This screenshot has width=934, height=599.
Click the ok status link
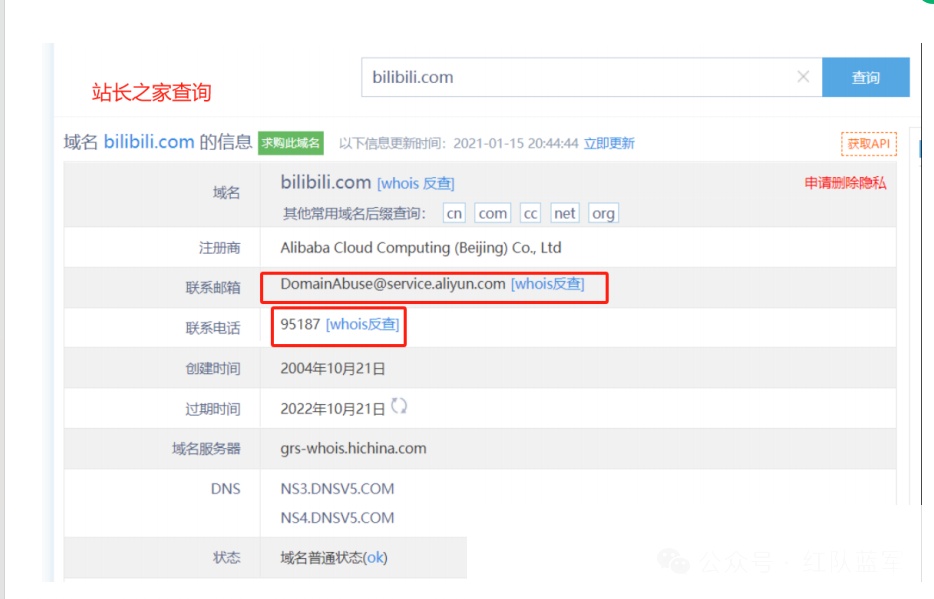375,558
